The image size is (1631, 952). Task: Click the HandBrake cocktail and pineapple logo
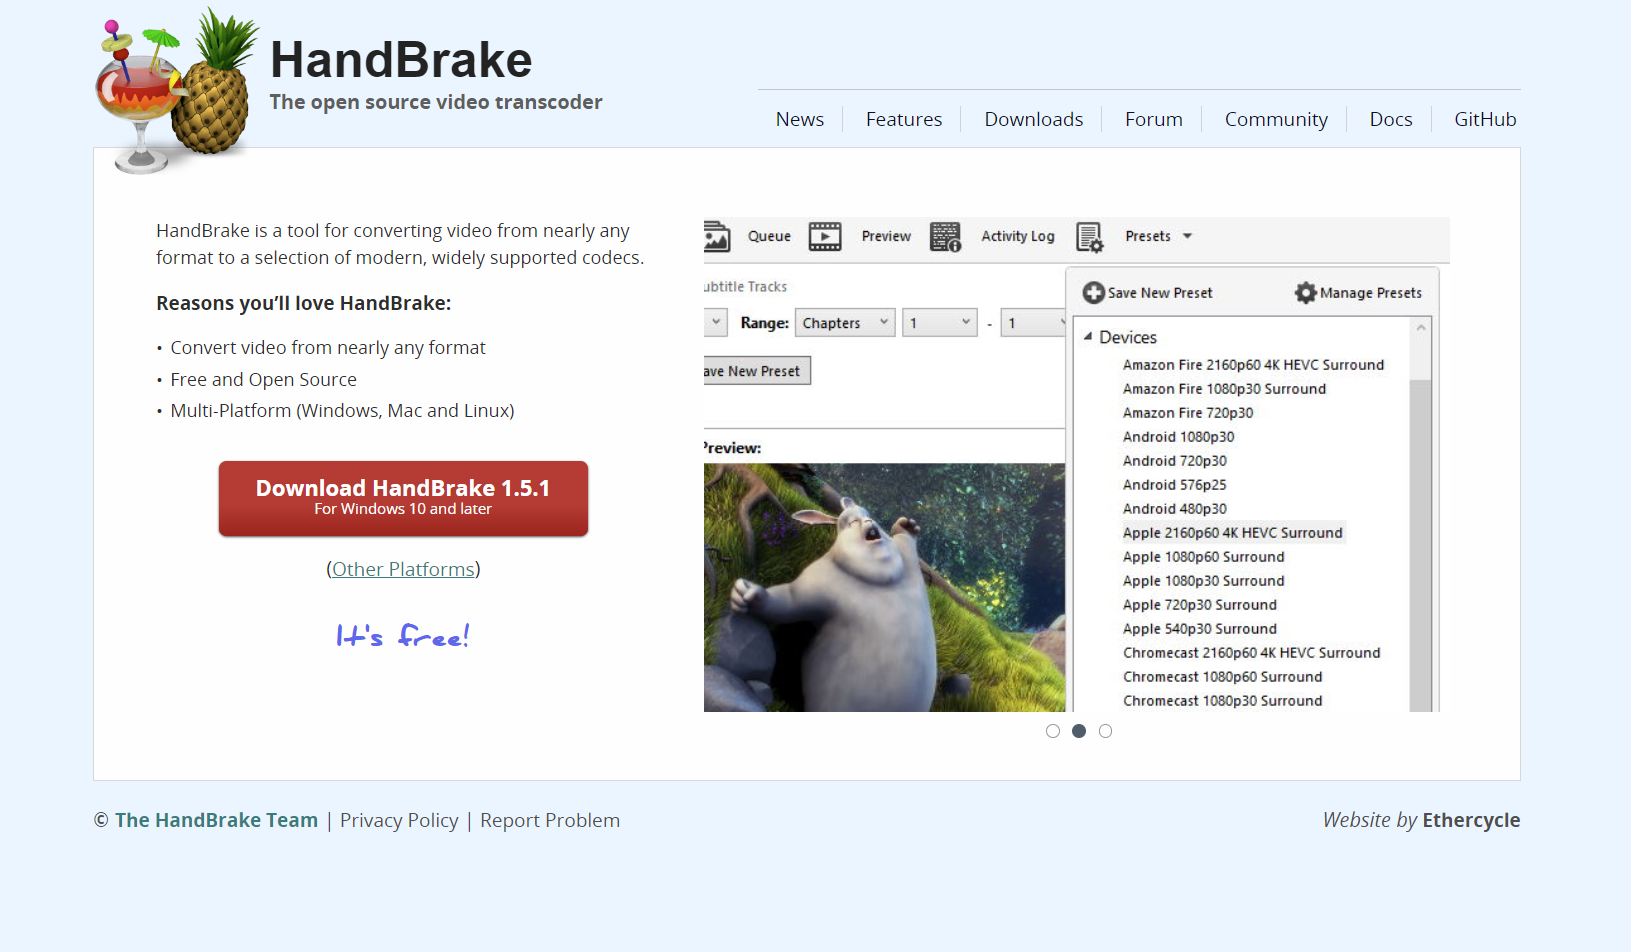coord(175,90)
